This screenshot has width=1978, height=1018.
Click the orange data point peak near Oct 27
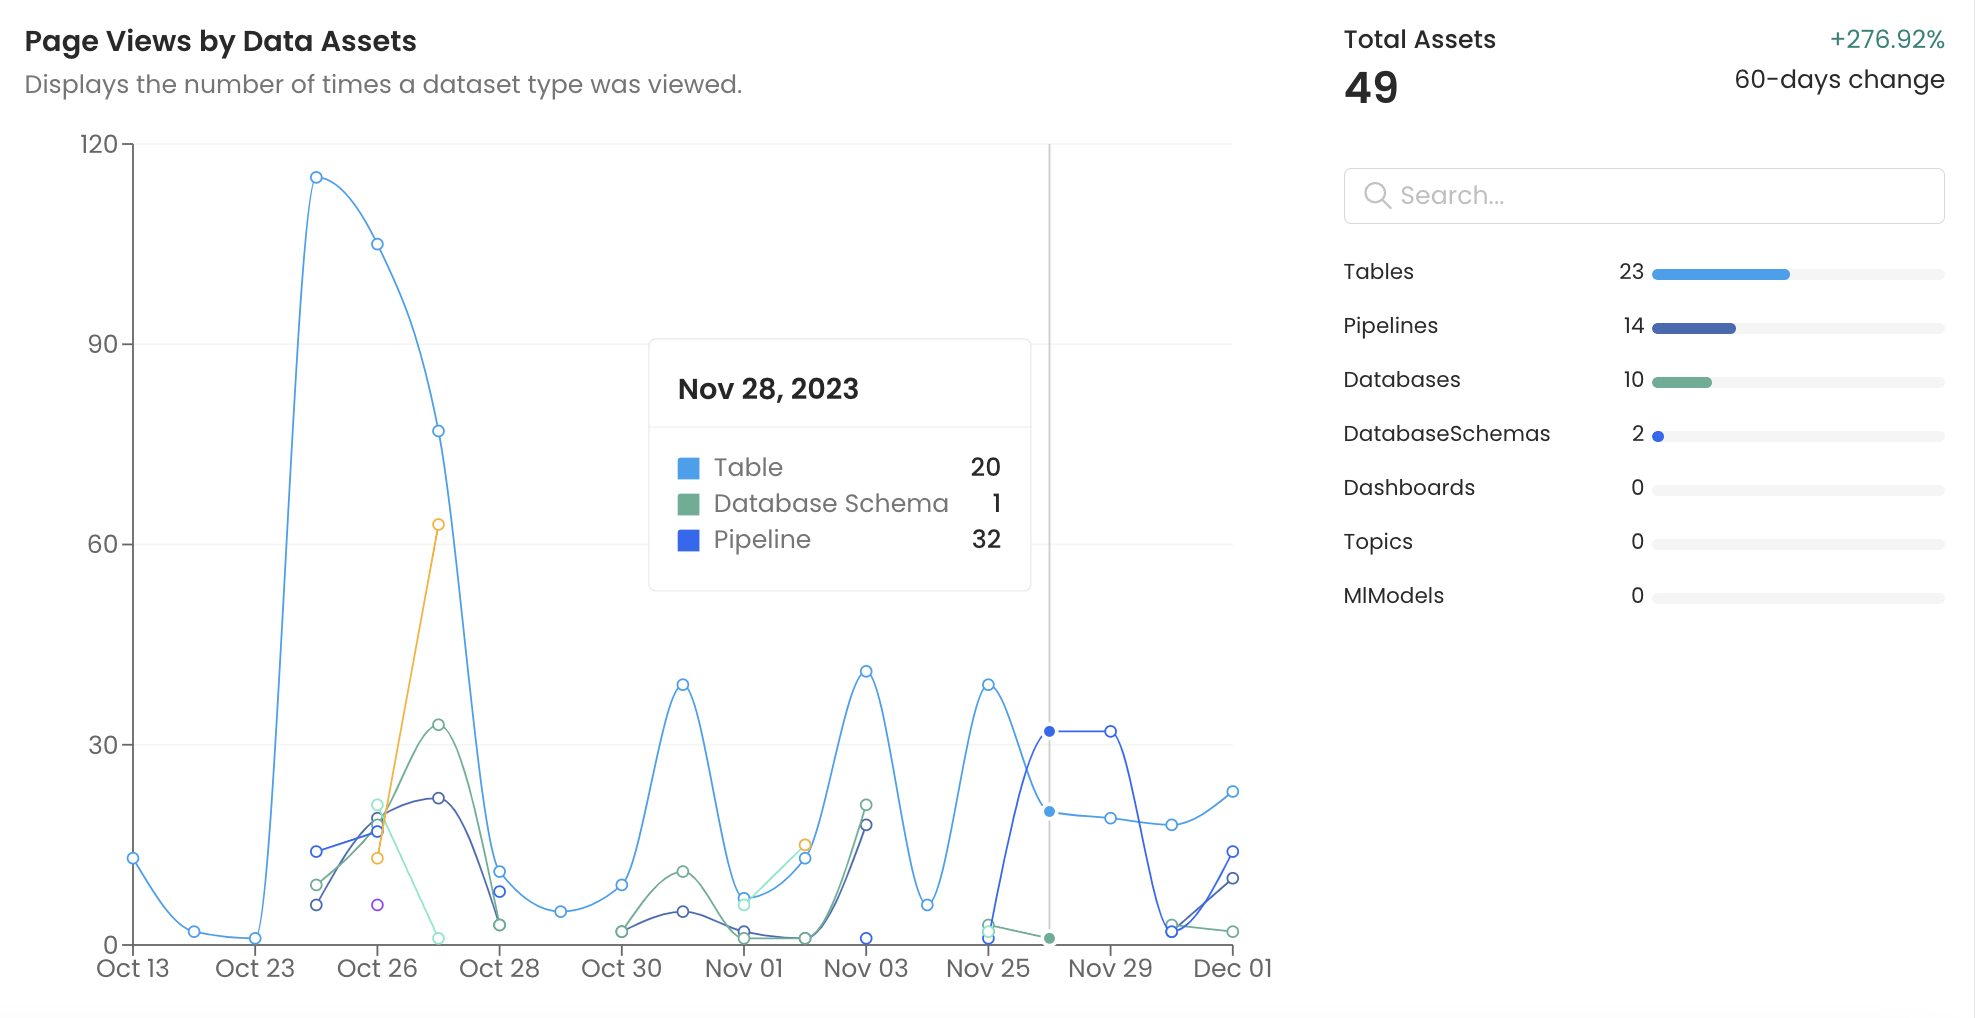click(x=437, y=523)
